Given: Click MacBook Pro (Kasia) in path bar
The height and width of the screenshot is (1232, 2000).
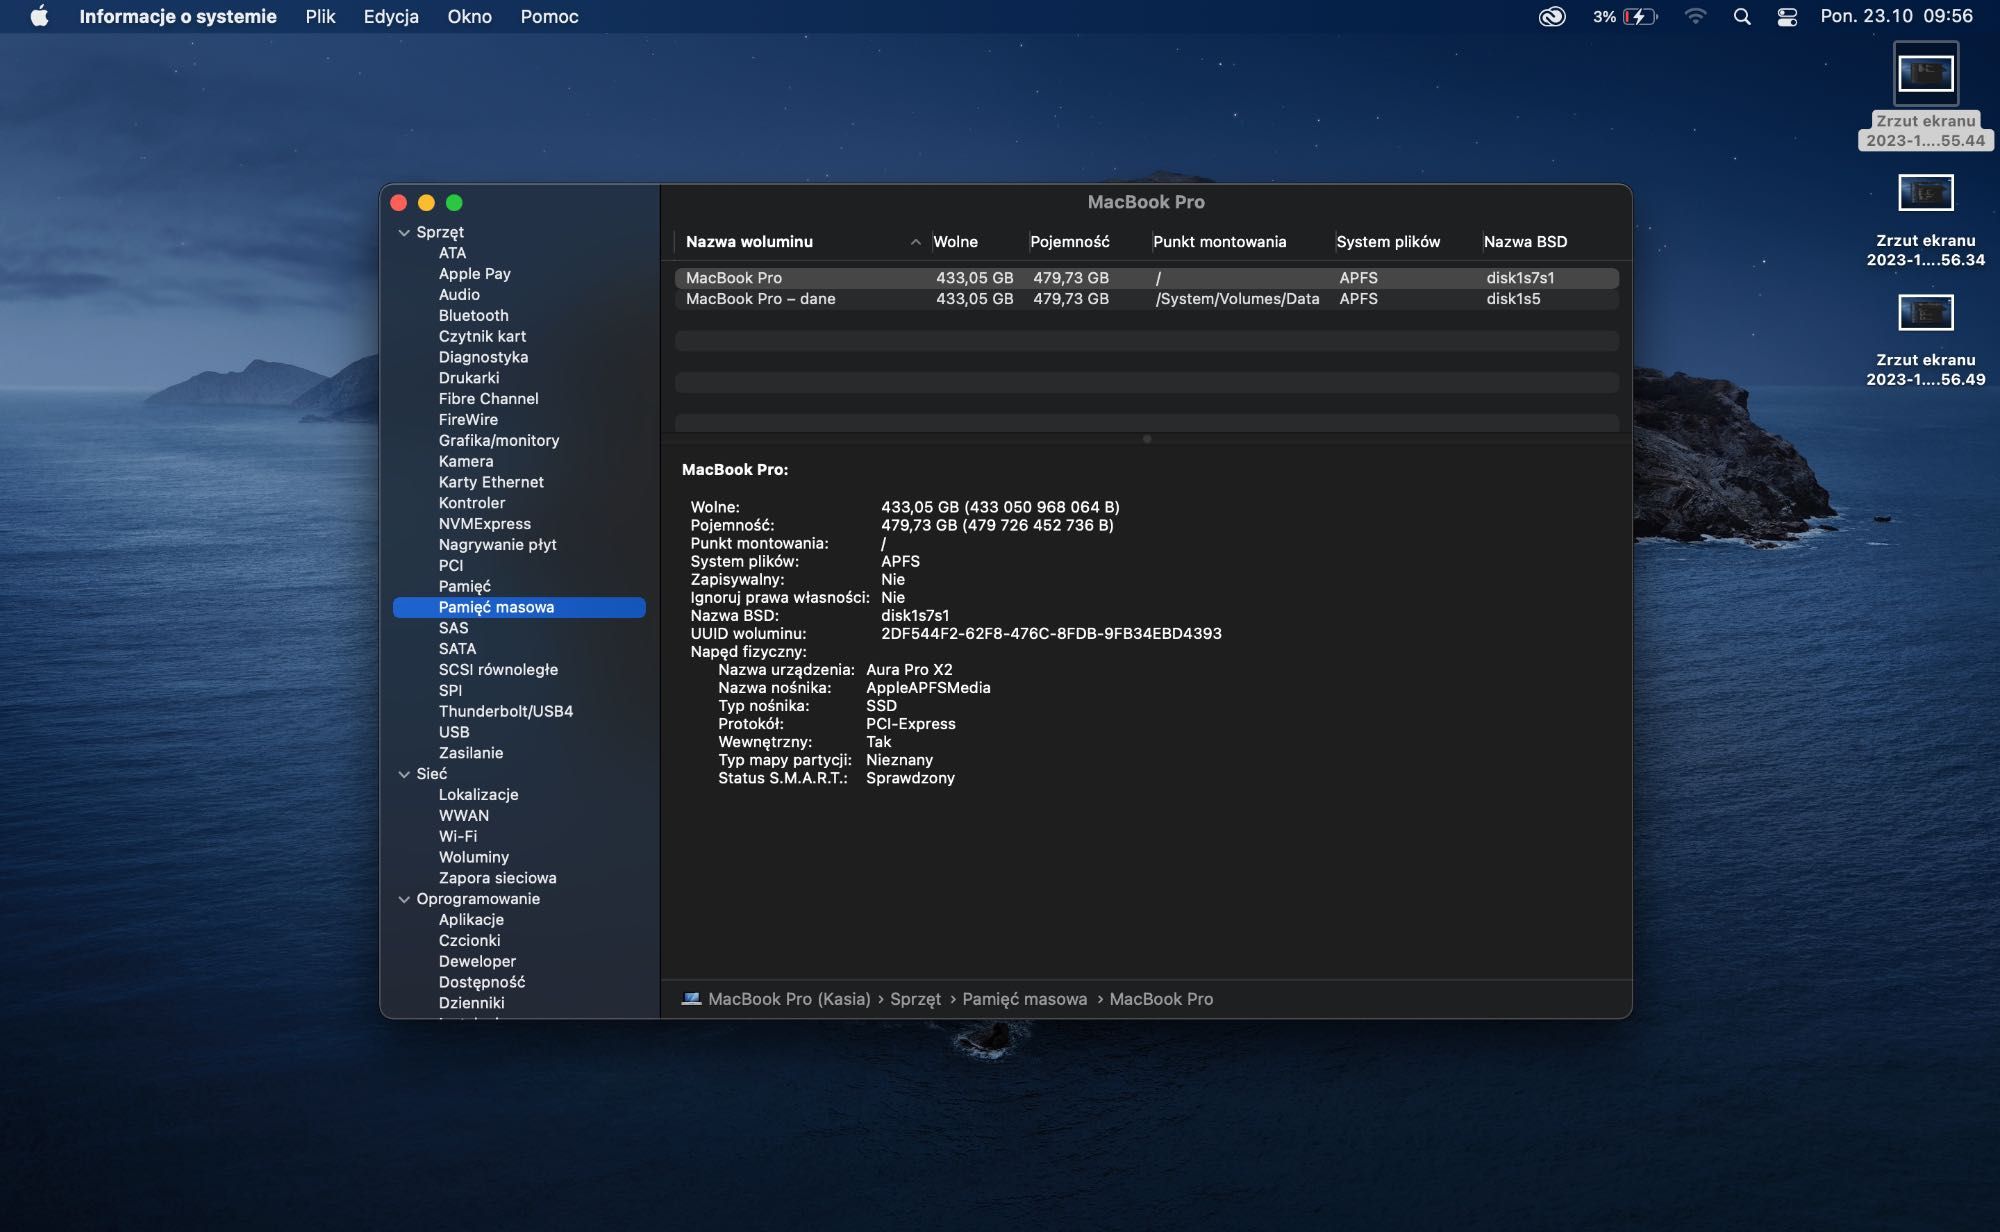Looking at the screenshot, I should [x=789, y=999].
